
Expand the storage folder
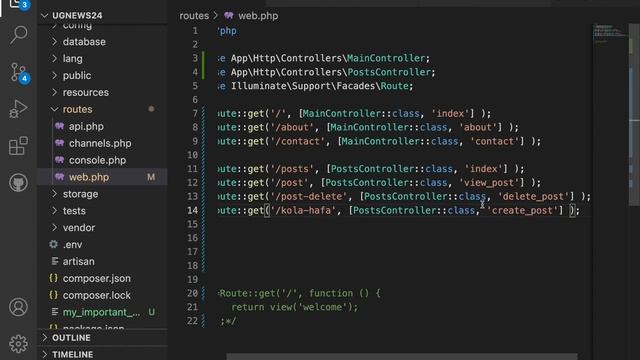tap(54, 193)
